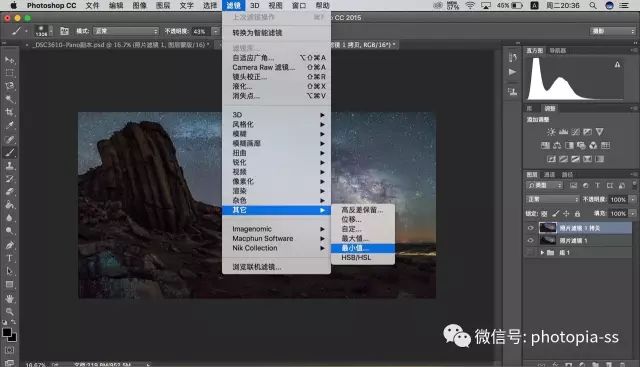Click the foreground color swatch
Screen dimensions: 640x367
coord(7,332)
